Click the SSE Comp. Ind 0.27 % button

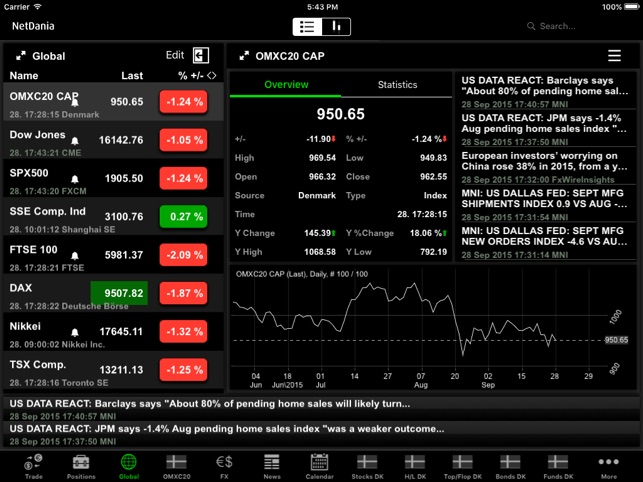pyautogui.click(x=183, y=217)
